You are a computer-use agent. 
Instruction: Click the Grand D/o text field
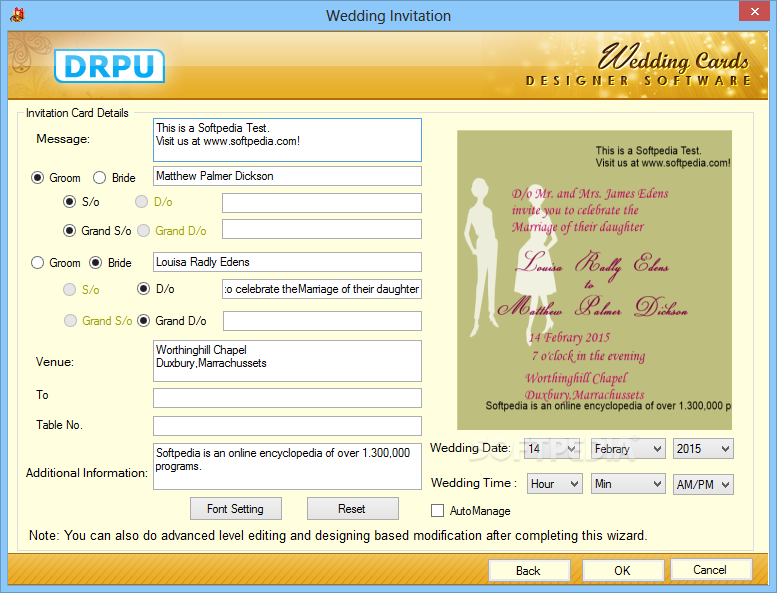click(322, 321)
